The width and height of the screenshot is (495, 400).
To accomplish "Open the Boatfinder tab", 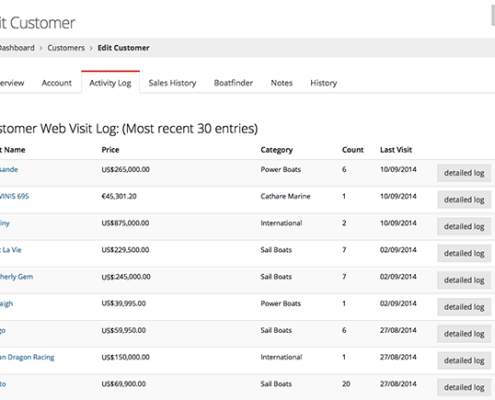I will coord(233,83).
